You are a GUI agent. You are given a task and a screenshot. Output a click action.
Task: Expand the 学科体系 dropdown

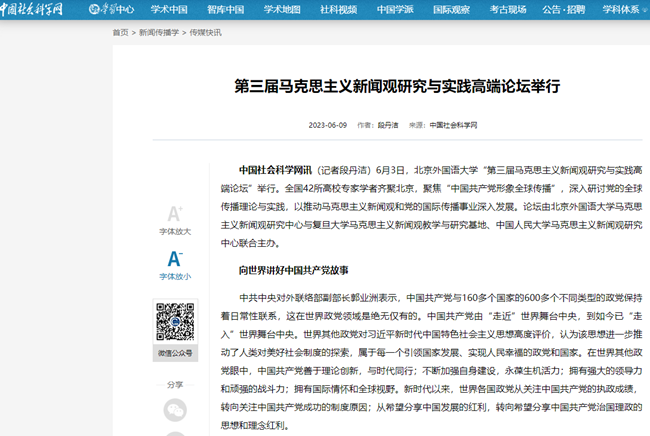[x=624, y=9]
